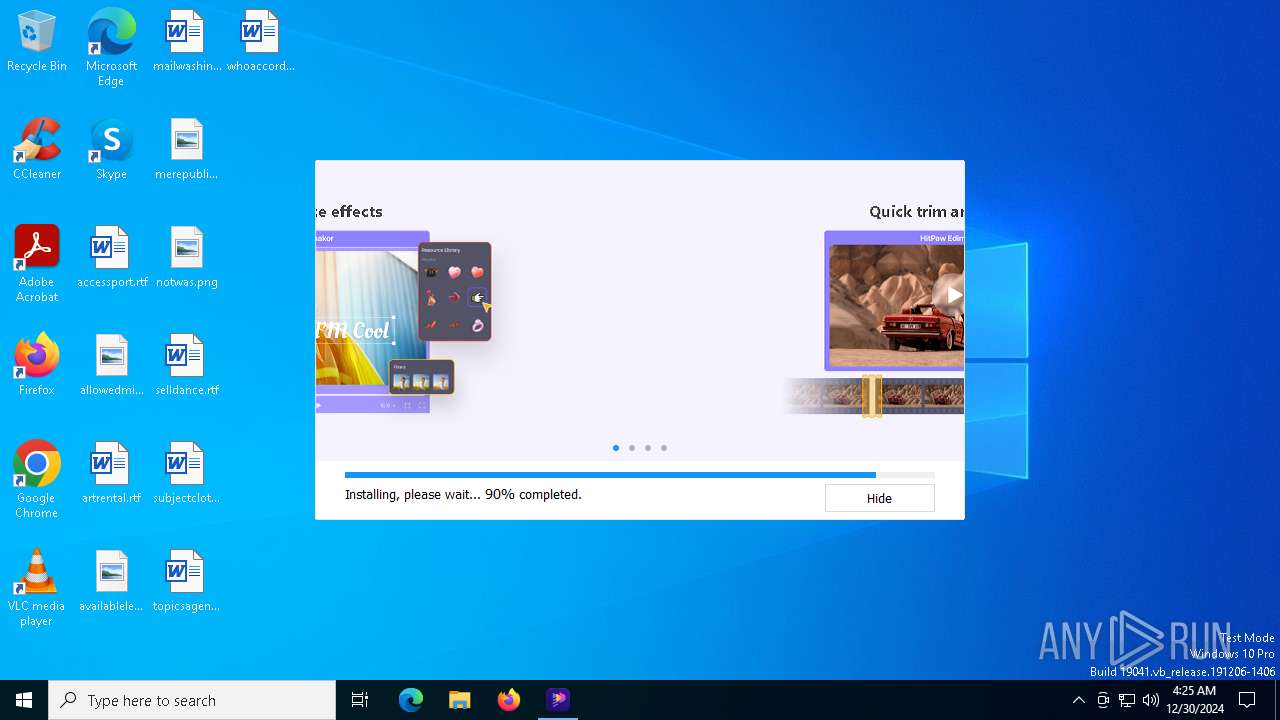Select artrental.rtf file icon

coord(111,473)
